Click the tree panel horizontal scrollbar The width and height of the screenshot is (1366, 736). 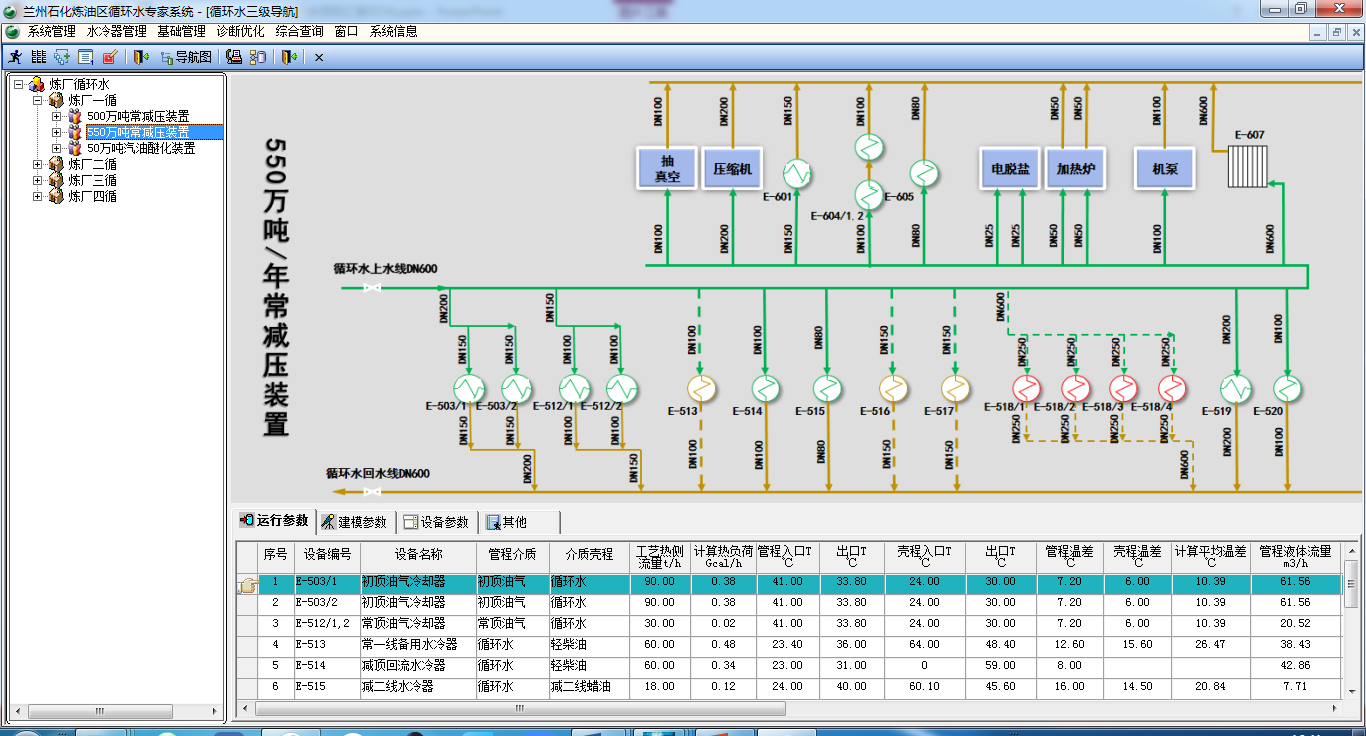[x=100, y=712]
